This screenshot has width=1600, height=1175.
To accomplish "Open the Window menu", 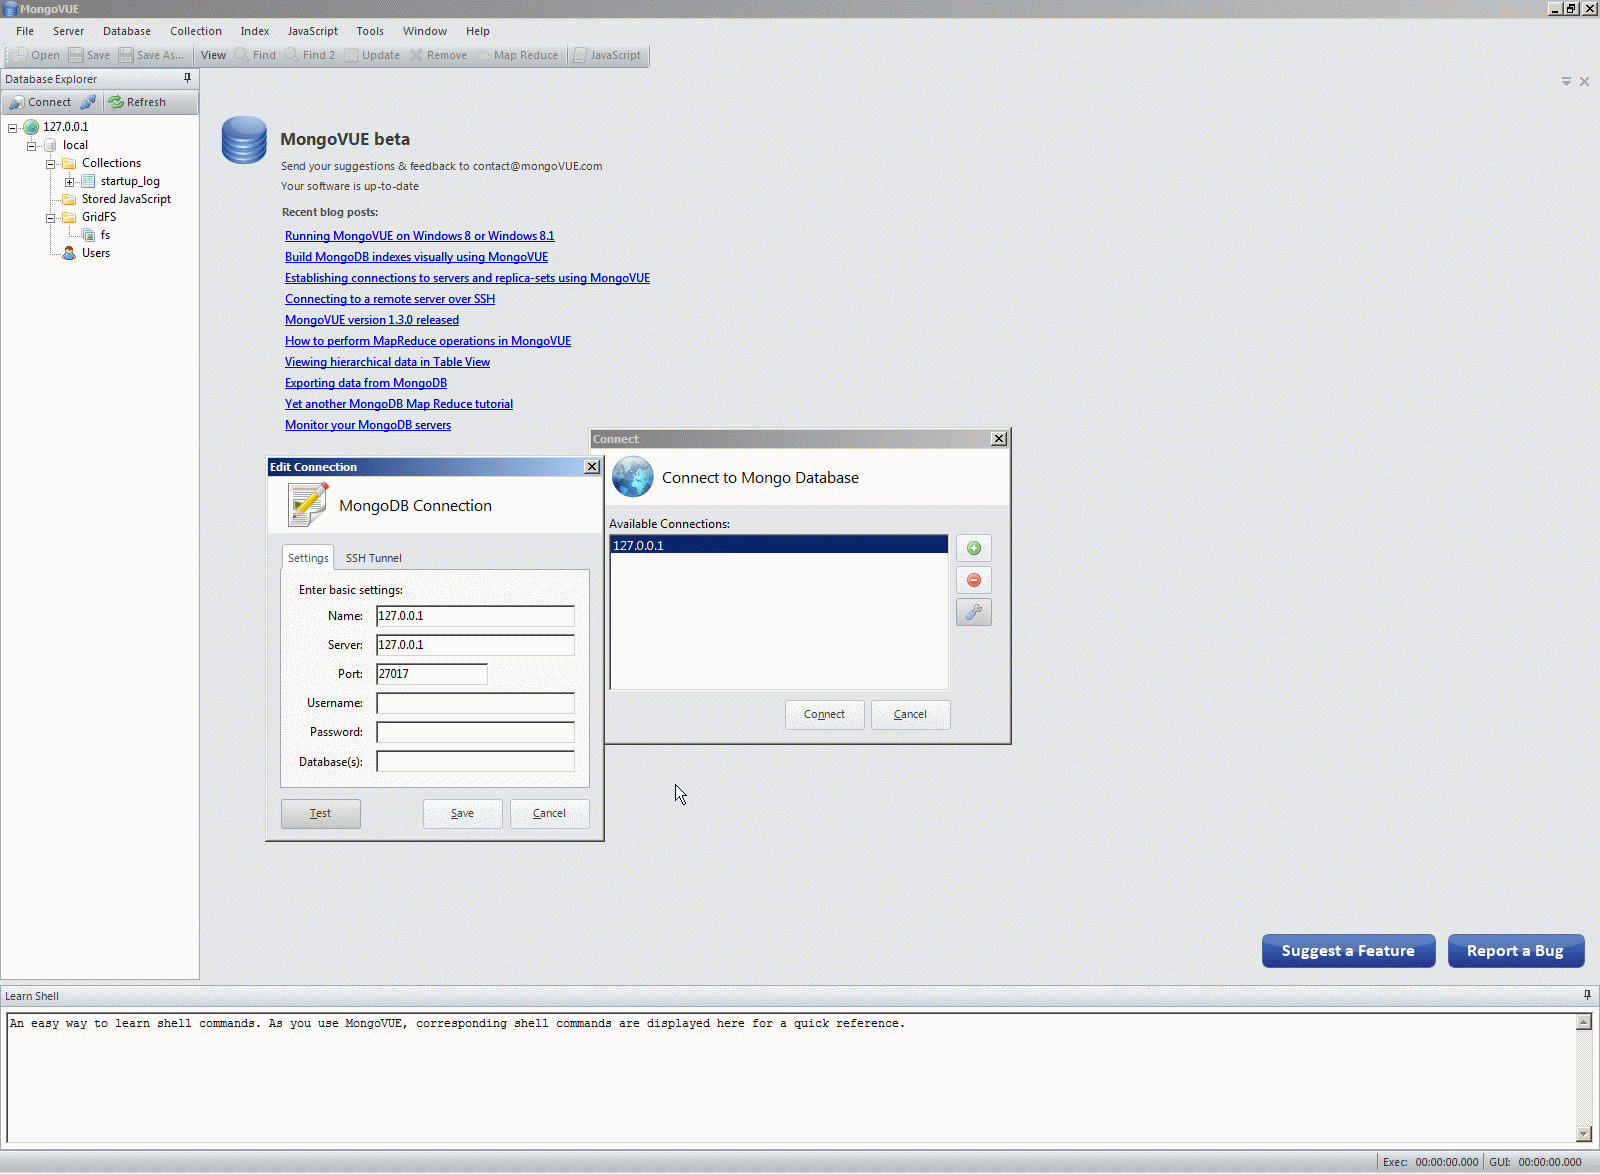I will tap(425, 31).
